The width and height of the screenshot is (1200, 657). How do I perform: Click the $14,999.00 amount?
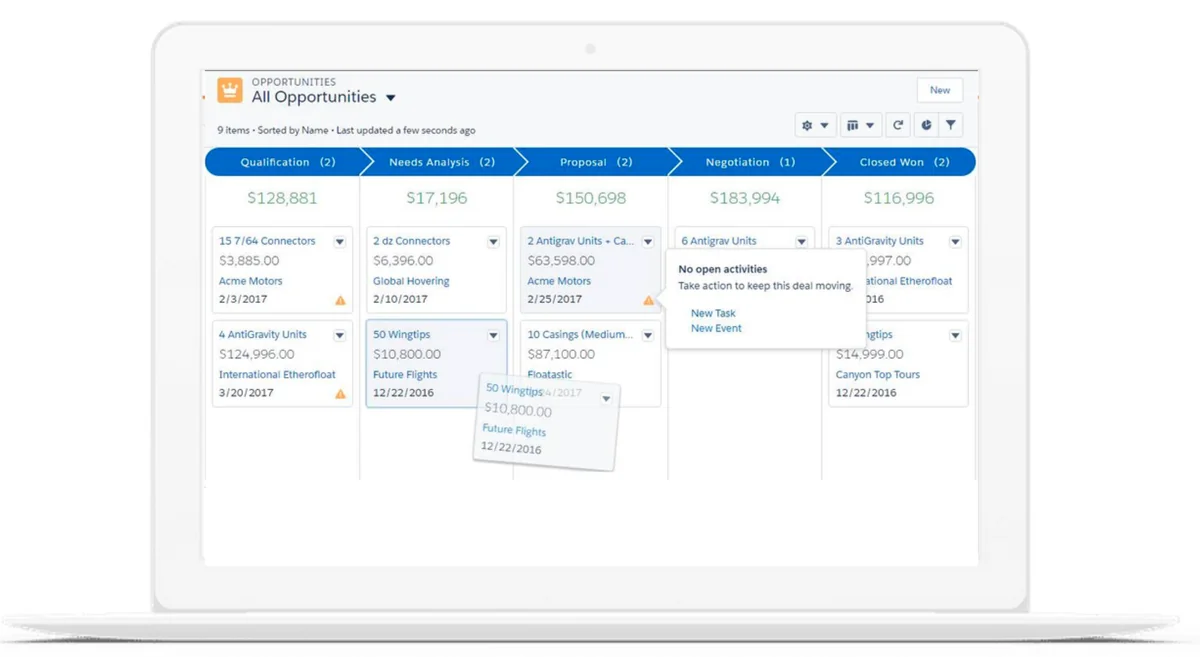[870, 354]
